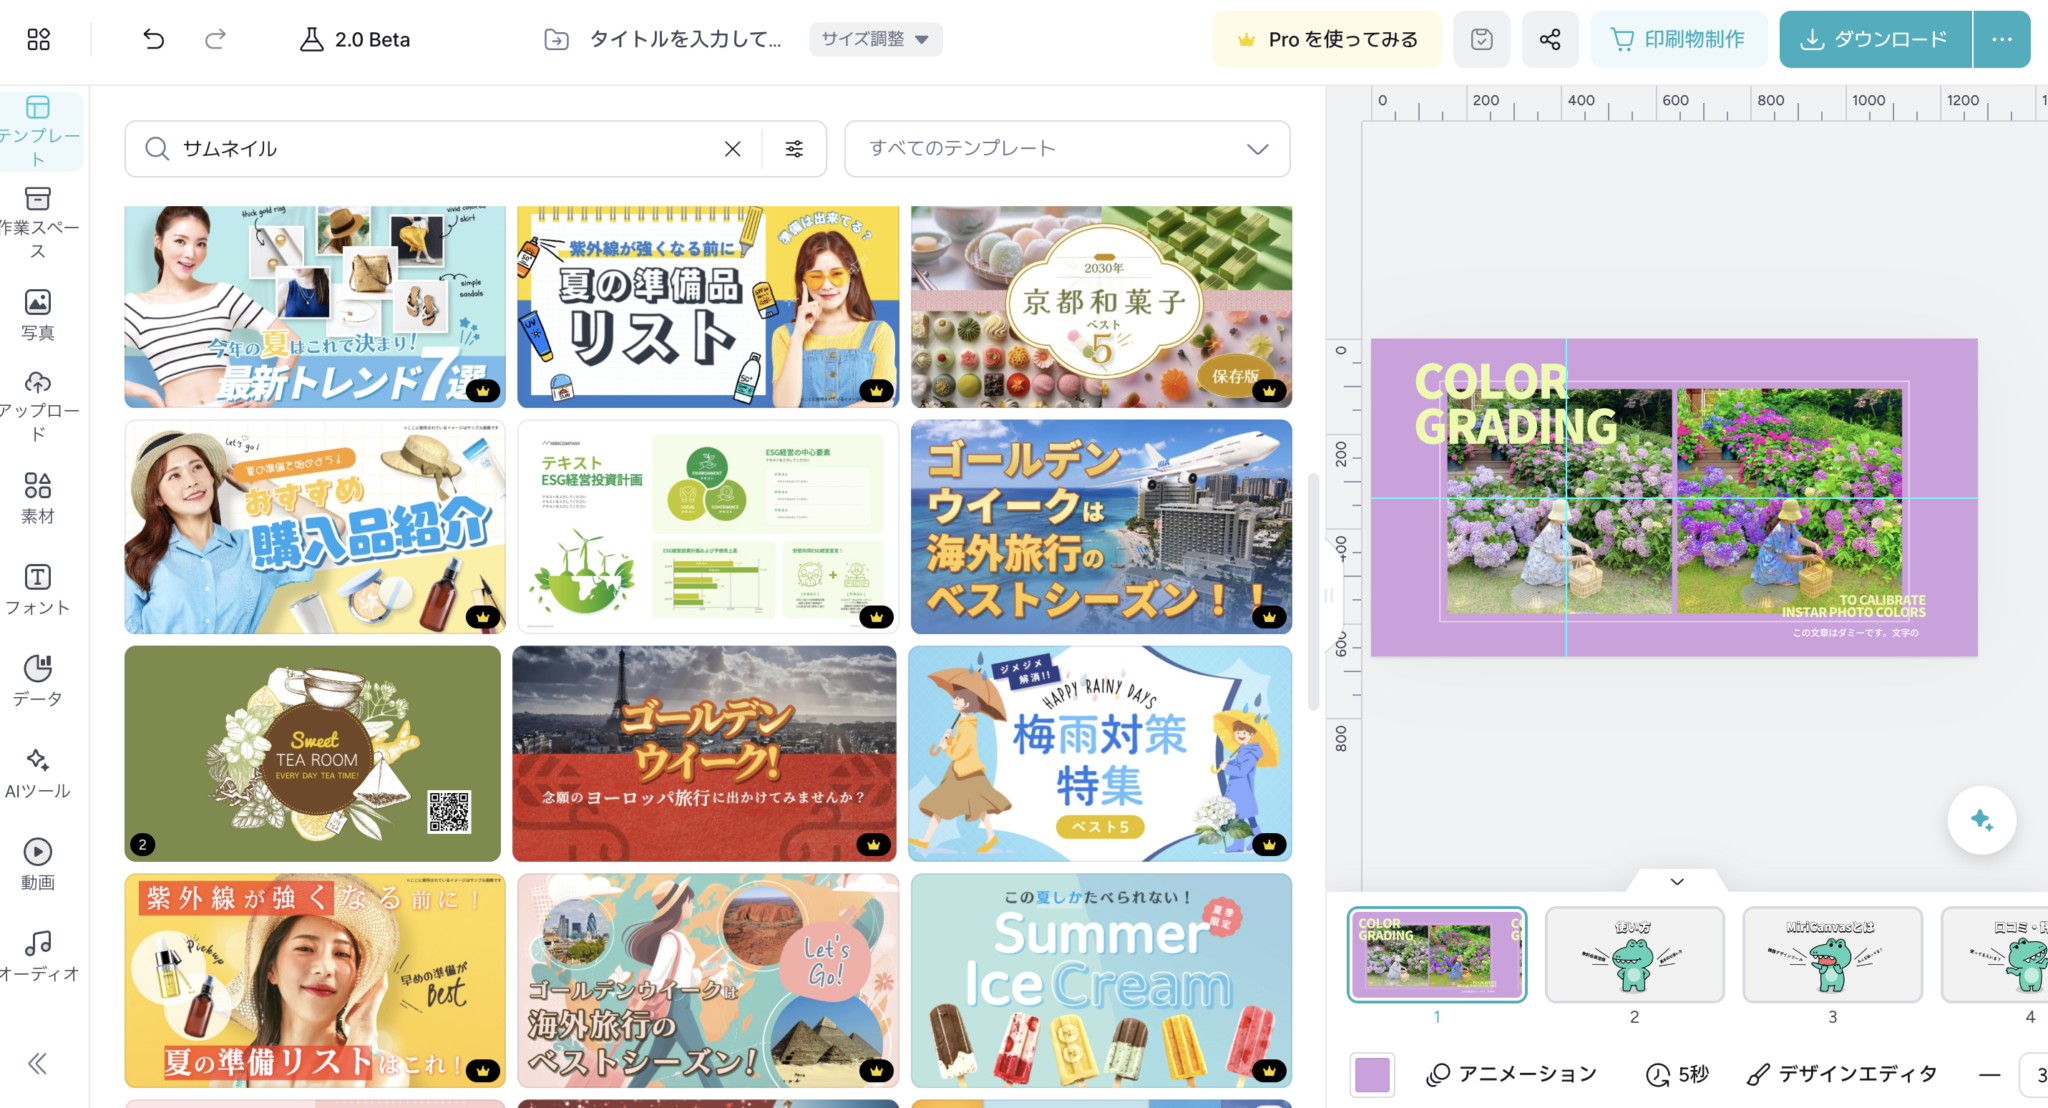
Task: Click the 印刷物制作 button
Action: point(1678,39)
